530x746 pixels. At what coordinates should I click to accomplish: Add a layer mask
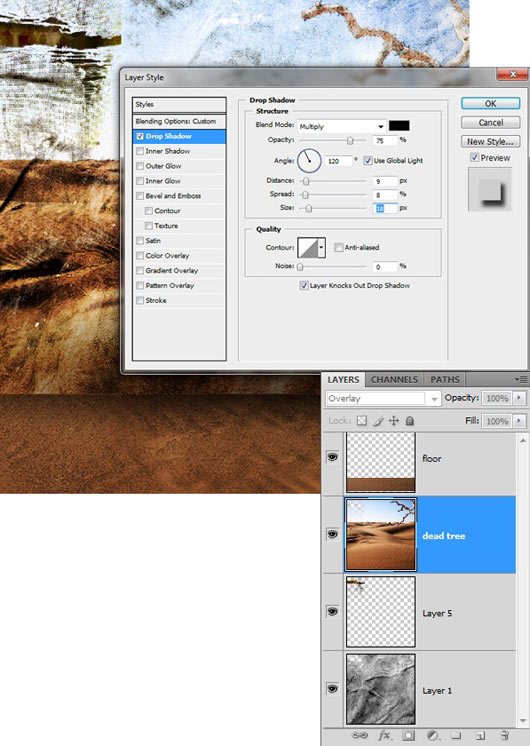point(408,735)
